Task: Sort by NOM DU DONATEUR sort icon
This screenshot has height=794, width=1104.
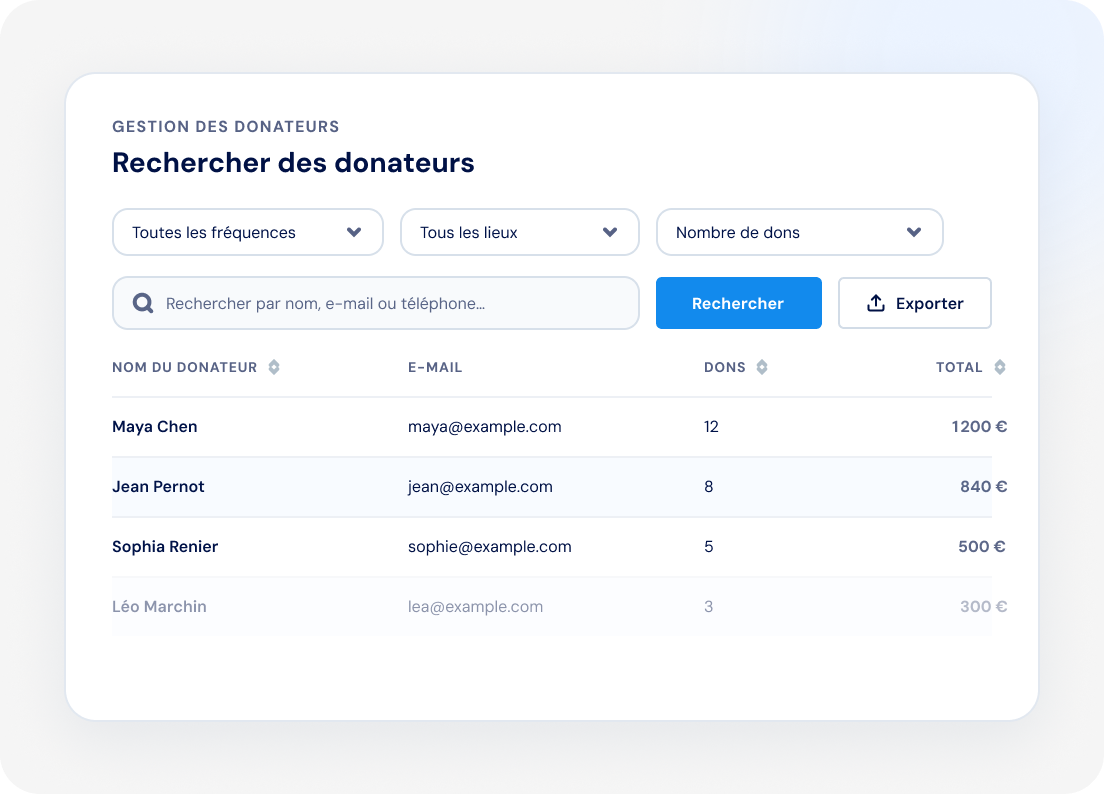Action: pos(274,367)
